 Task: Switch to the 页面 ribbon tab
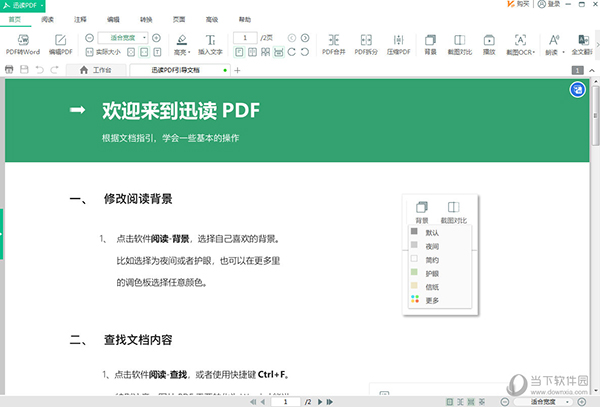179,20
